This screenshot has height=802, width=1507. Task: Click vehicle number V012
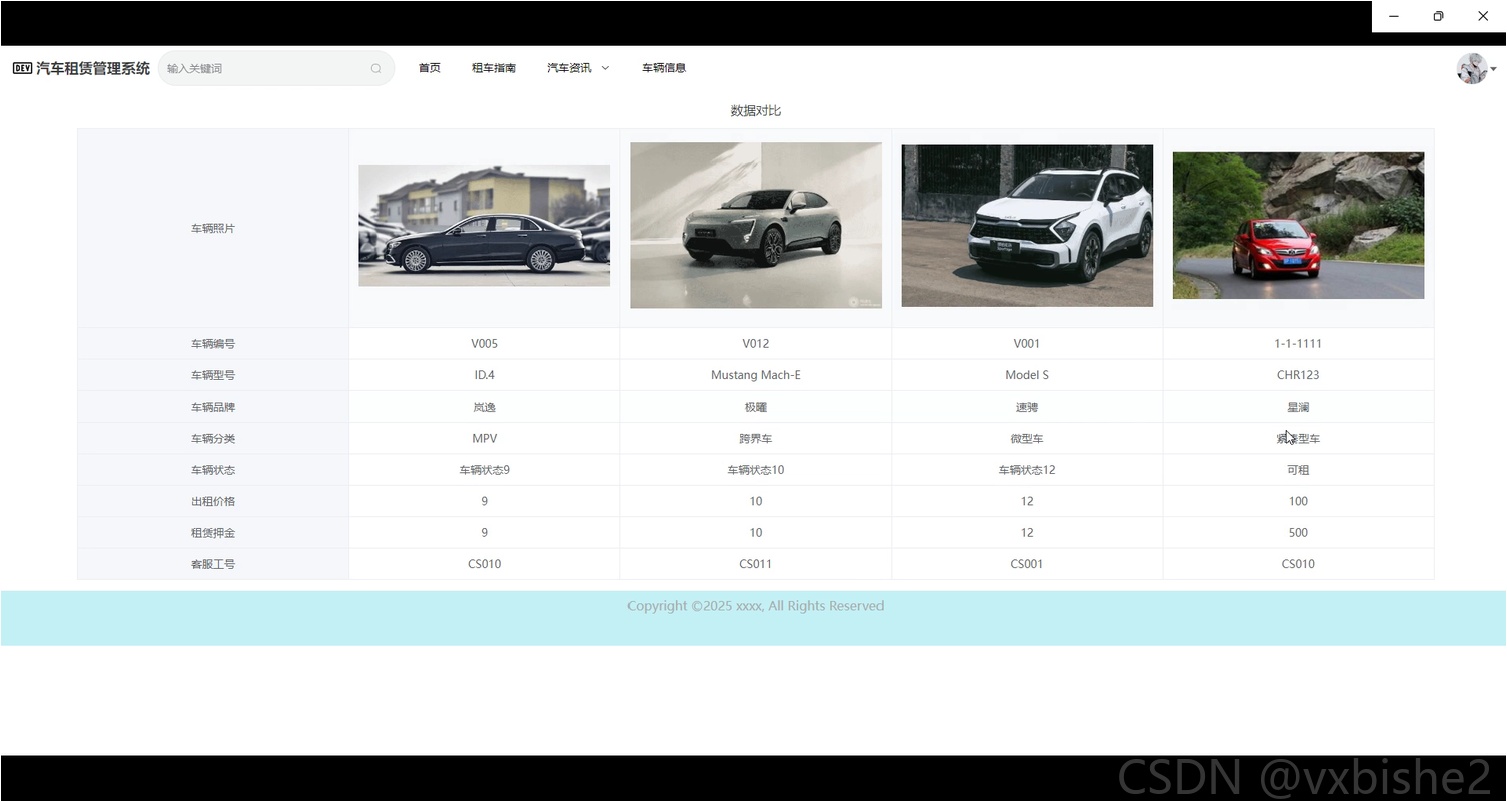coord(756,344)
